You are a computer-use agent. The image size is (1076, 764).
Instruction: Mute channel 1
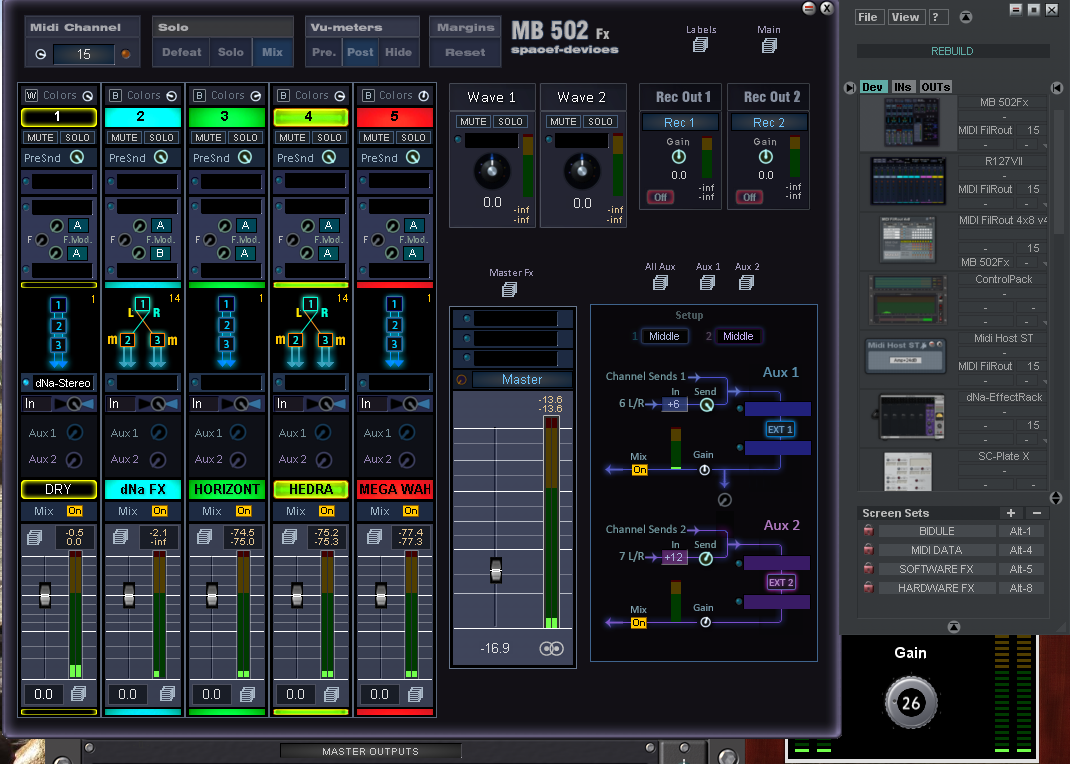click(x=40, y=137)
